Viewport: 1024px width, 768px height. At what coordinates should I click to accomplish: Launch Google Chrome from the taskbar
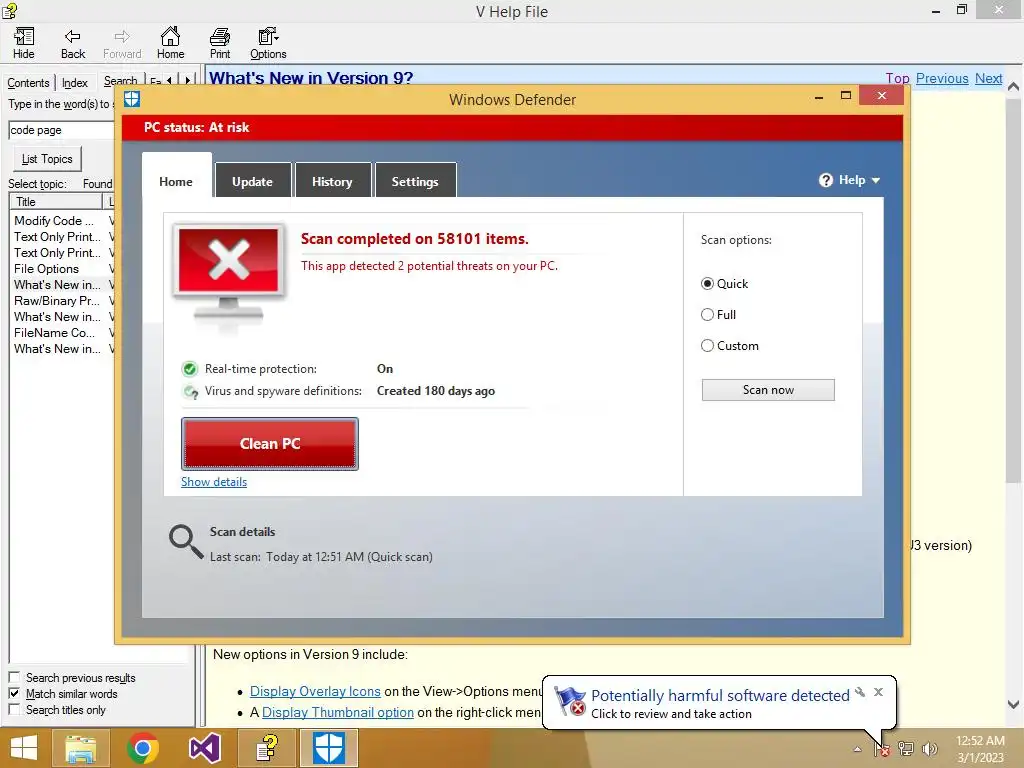pos(142,748)
